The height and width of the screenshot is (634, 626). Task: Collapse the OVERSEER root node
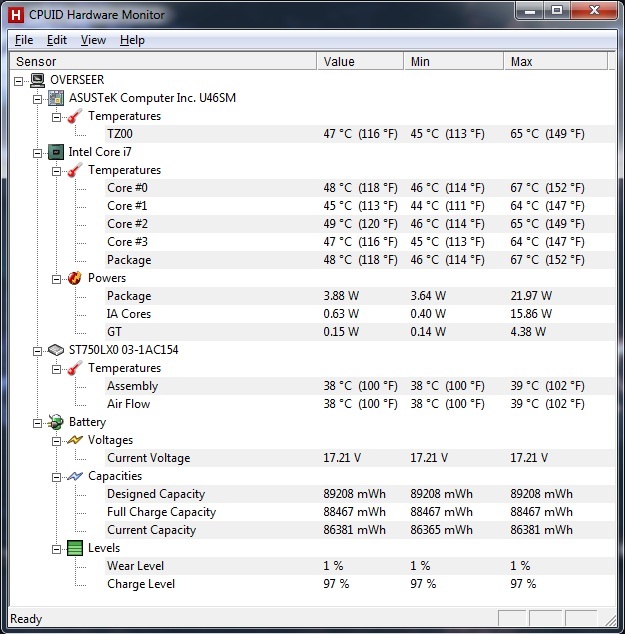19,81
